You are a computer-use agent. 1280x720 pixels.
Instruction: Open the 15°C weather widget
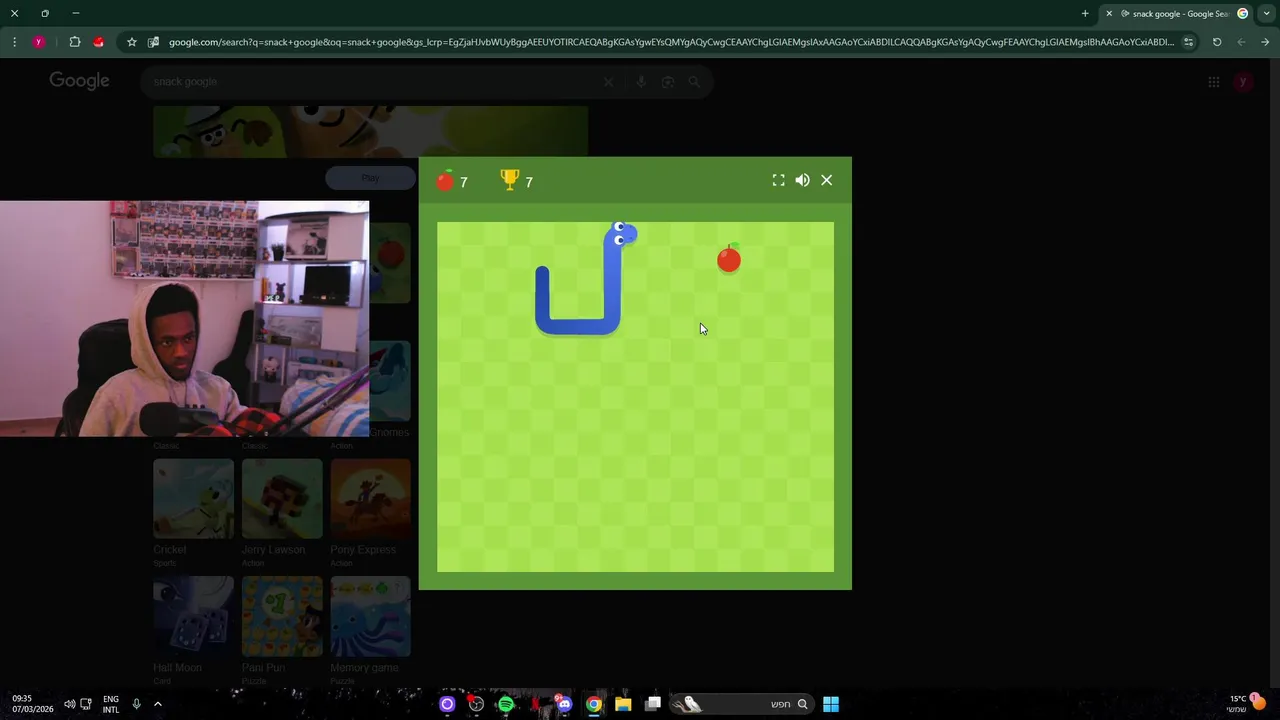pyautogui.click(x=1246, y=704)
